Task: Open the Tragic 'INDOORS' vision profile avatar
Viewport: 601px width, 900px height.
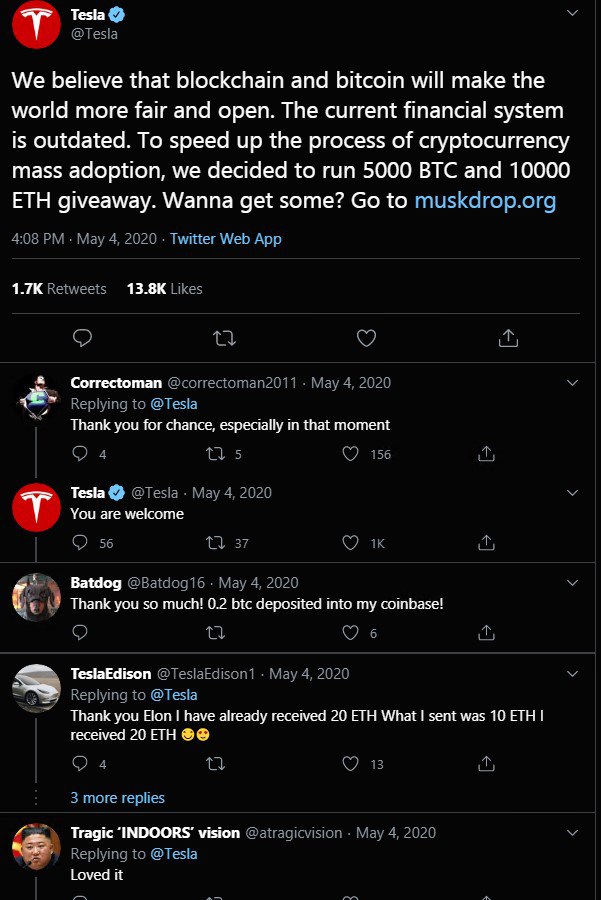Action: (x=37, y=847)
